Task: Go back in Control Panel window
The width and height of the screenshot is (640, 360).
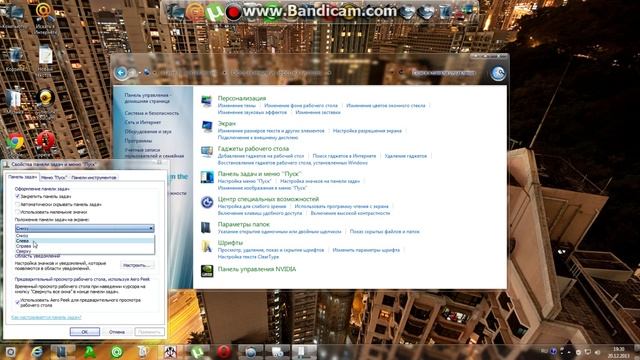Action: pos(121,73)
